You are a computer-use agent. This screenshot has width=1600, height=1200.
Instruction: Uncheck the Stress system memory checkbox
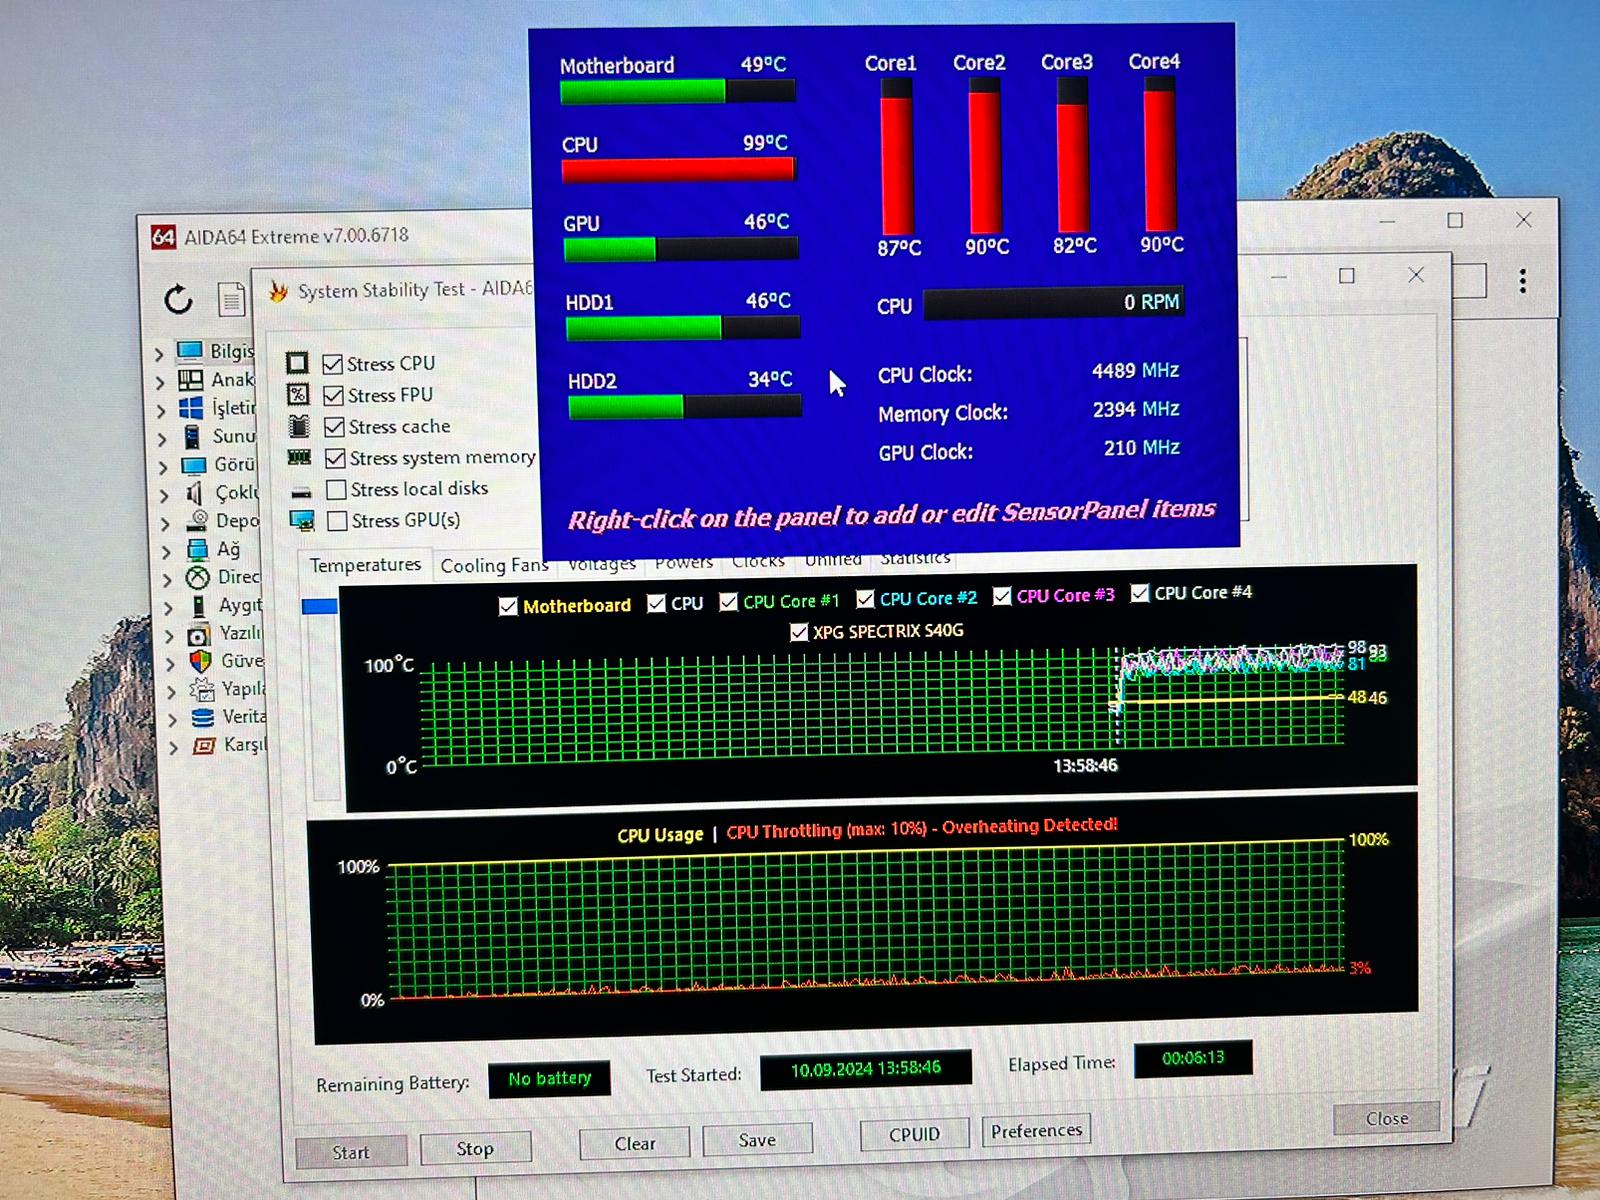336,458
